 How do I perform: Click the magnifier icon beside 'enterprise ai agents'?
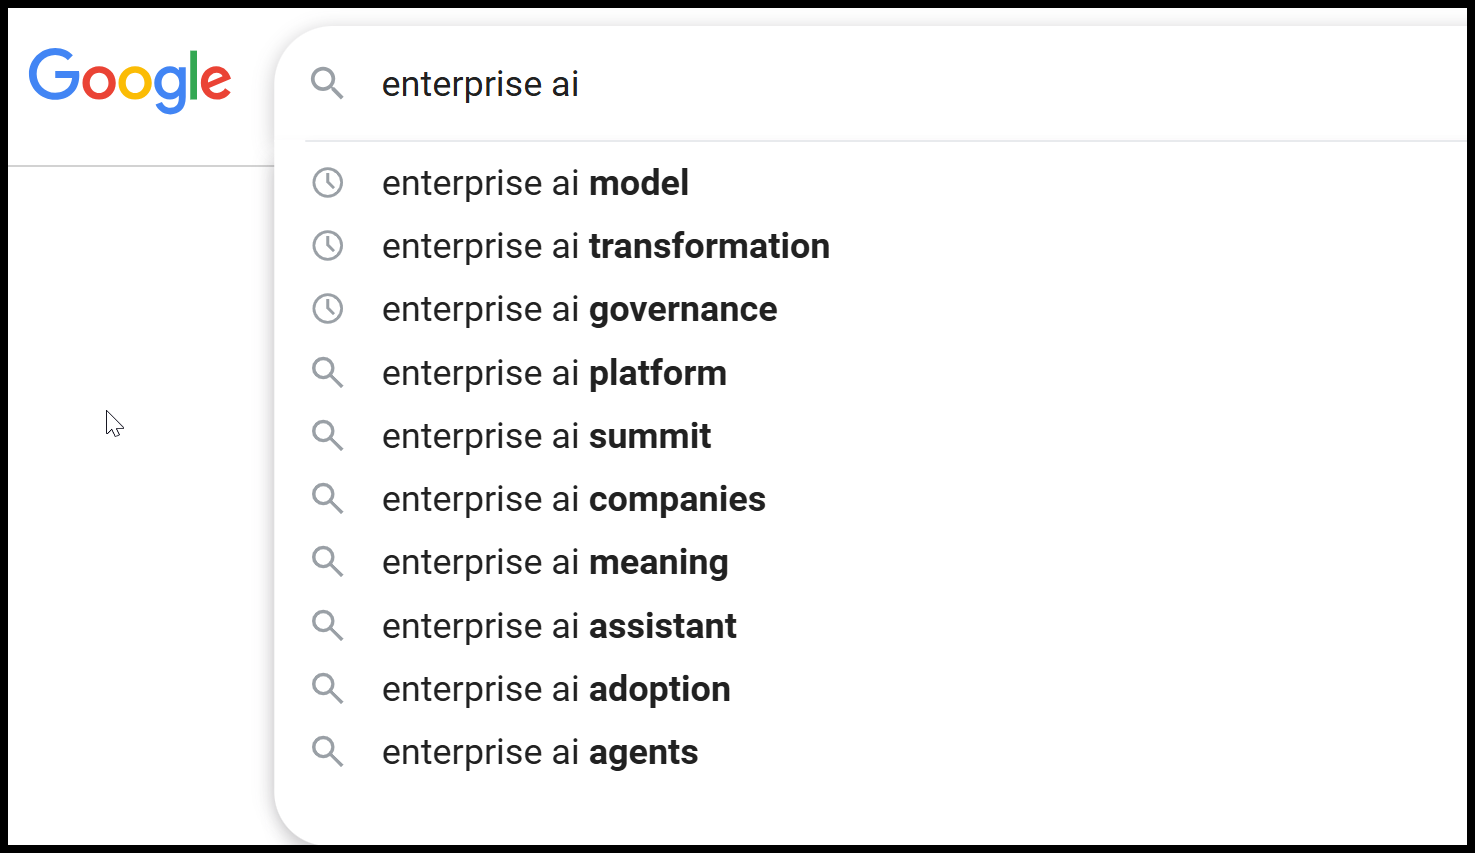tap(327, 752)
